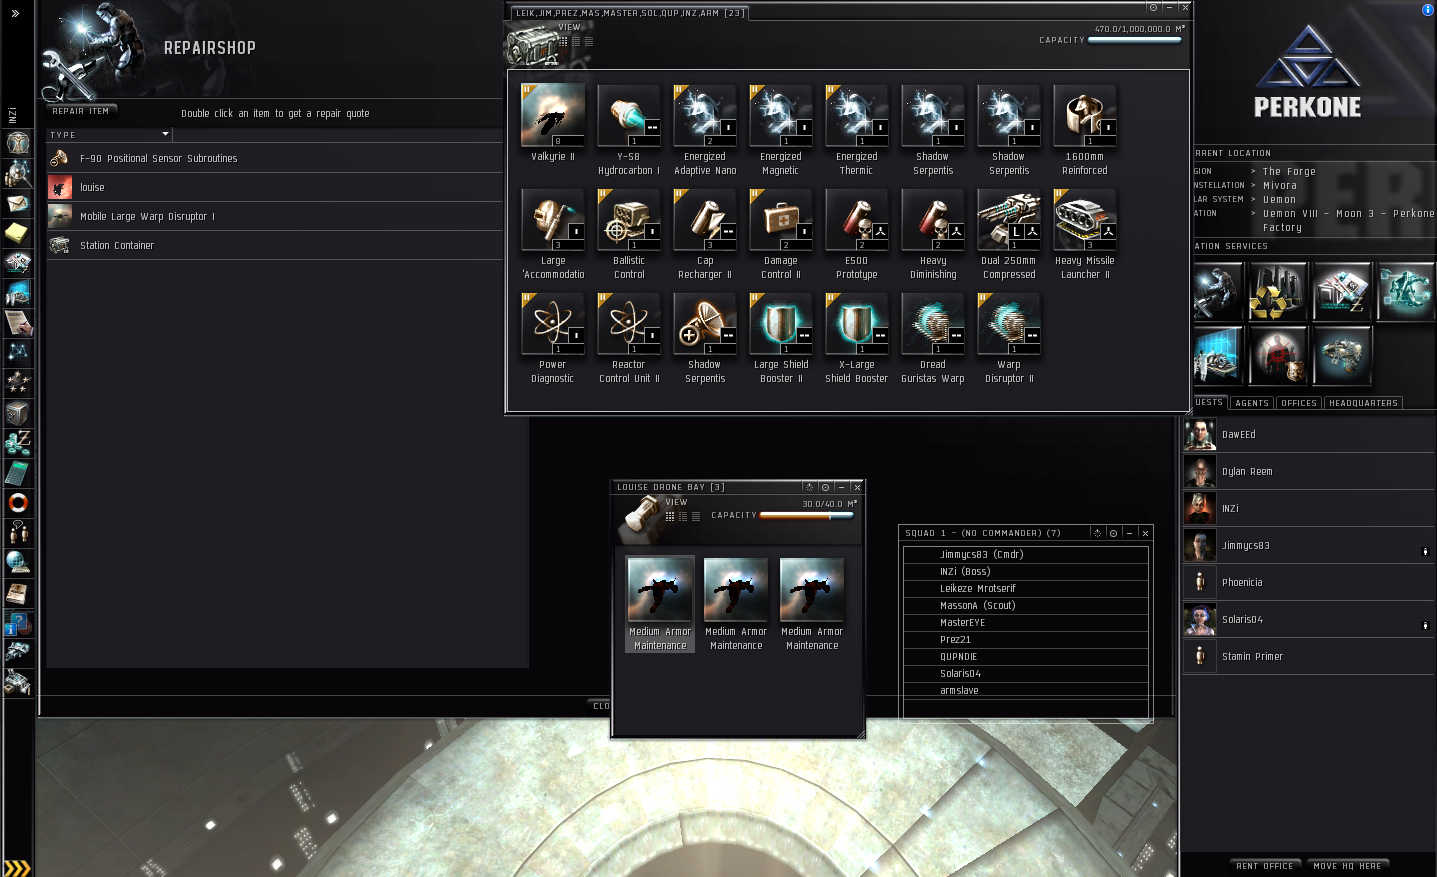Select guest Stamin Primer in the list
The image size is (1437, 877).
(1308, 657)
